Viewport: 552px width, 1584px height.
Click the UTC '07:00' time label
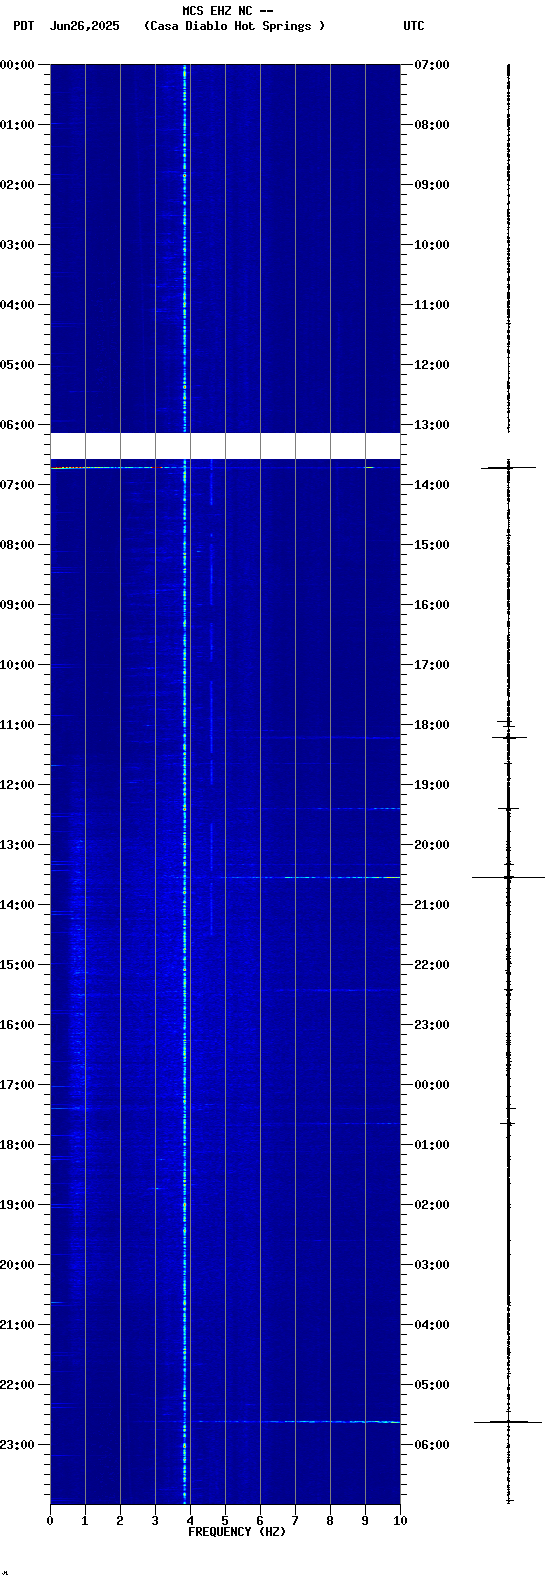[432, 65]
